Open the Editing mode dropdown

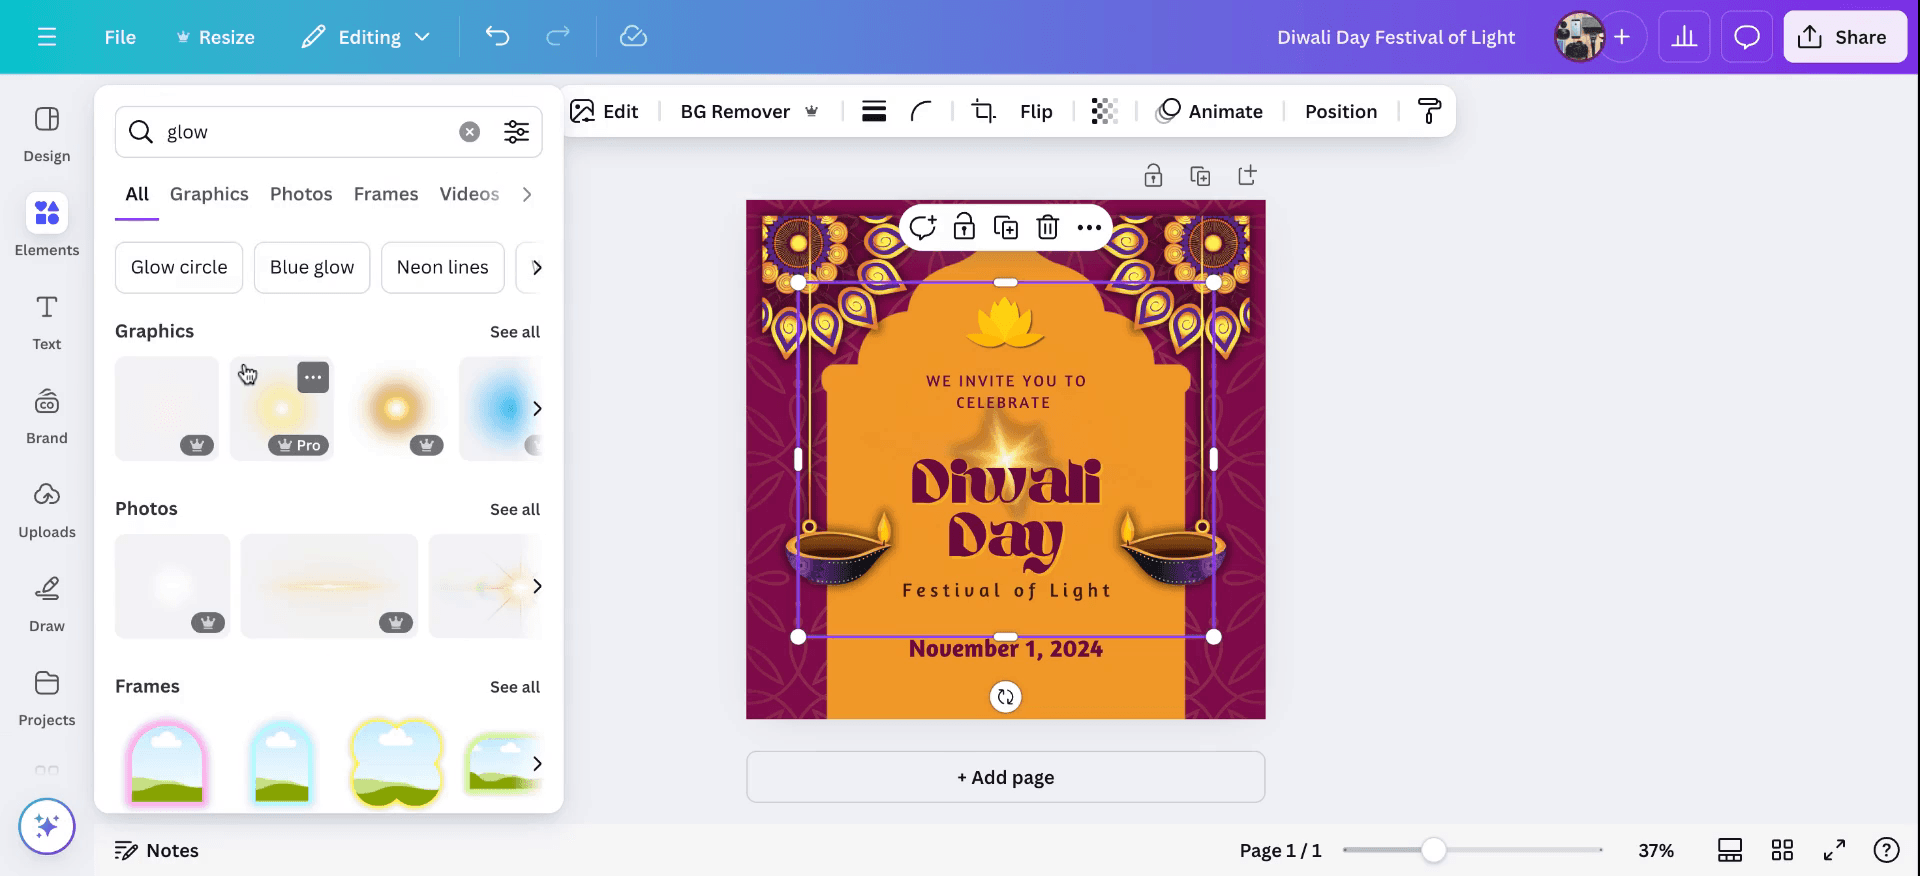click(366, 37)
